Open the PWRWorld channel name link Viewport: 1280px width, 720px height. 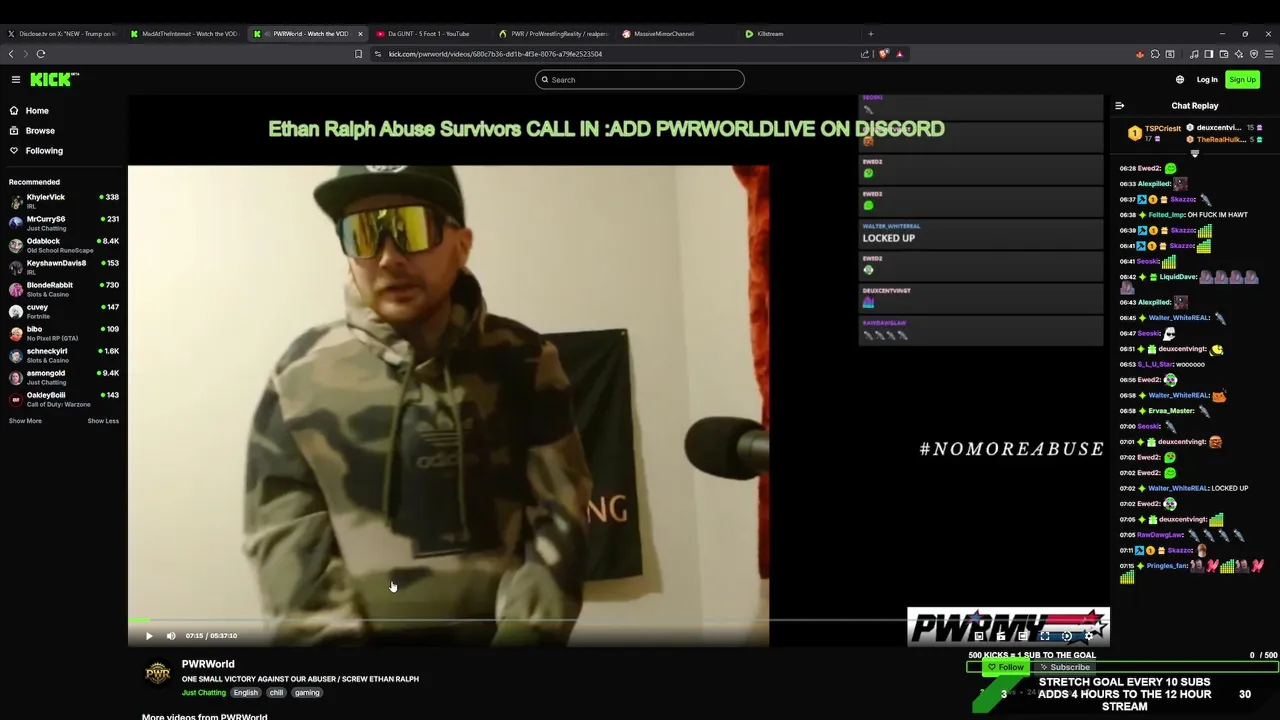(208, 664)
